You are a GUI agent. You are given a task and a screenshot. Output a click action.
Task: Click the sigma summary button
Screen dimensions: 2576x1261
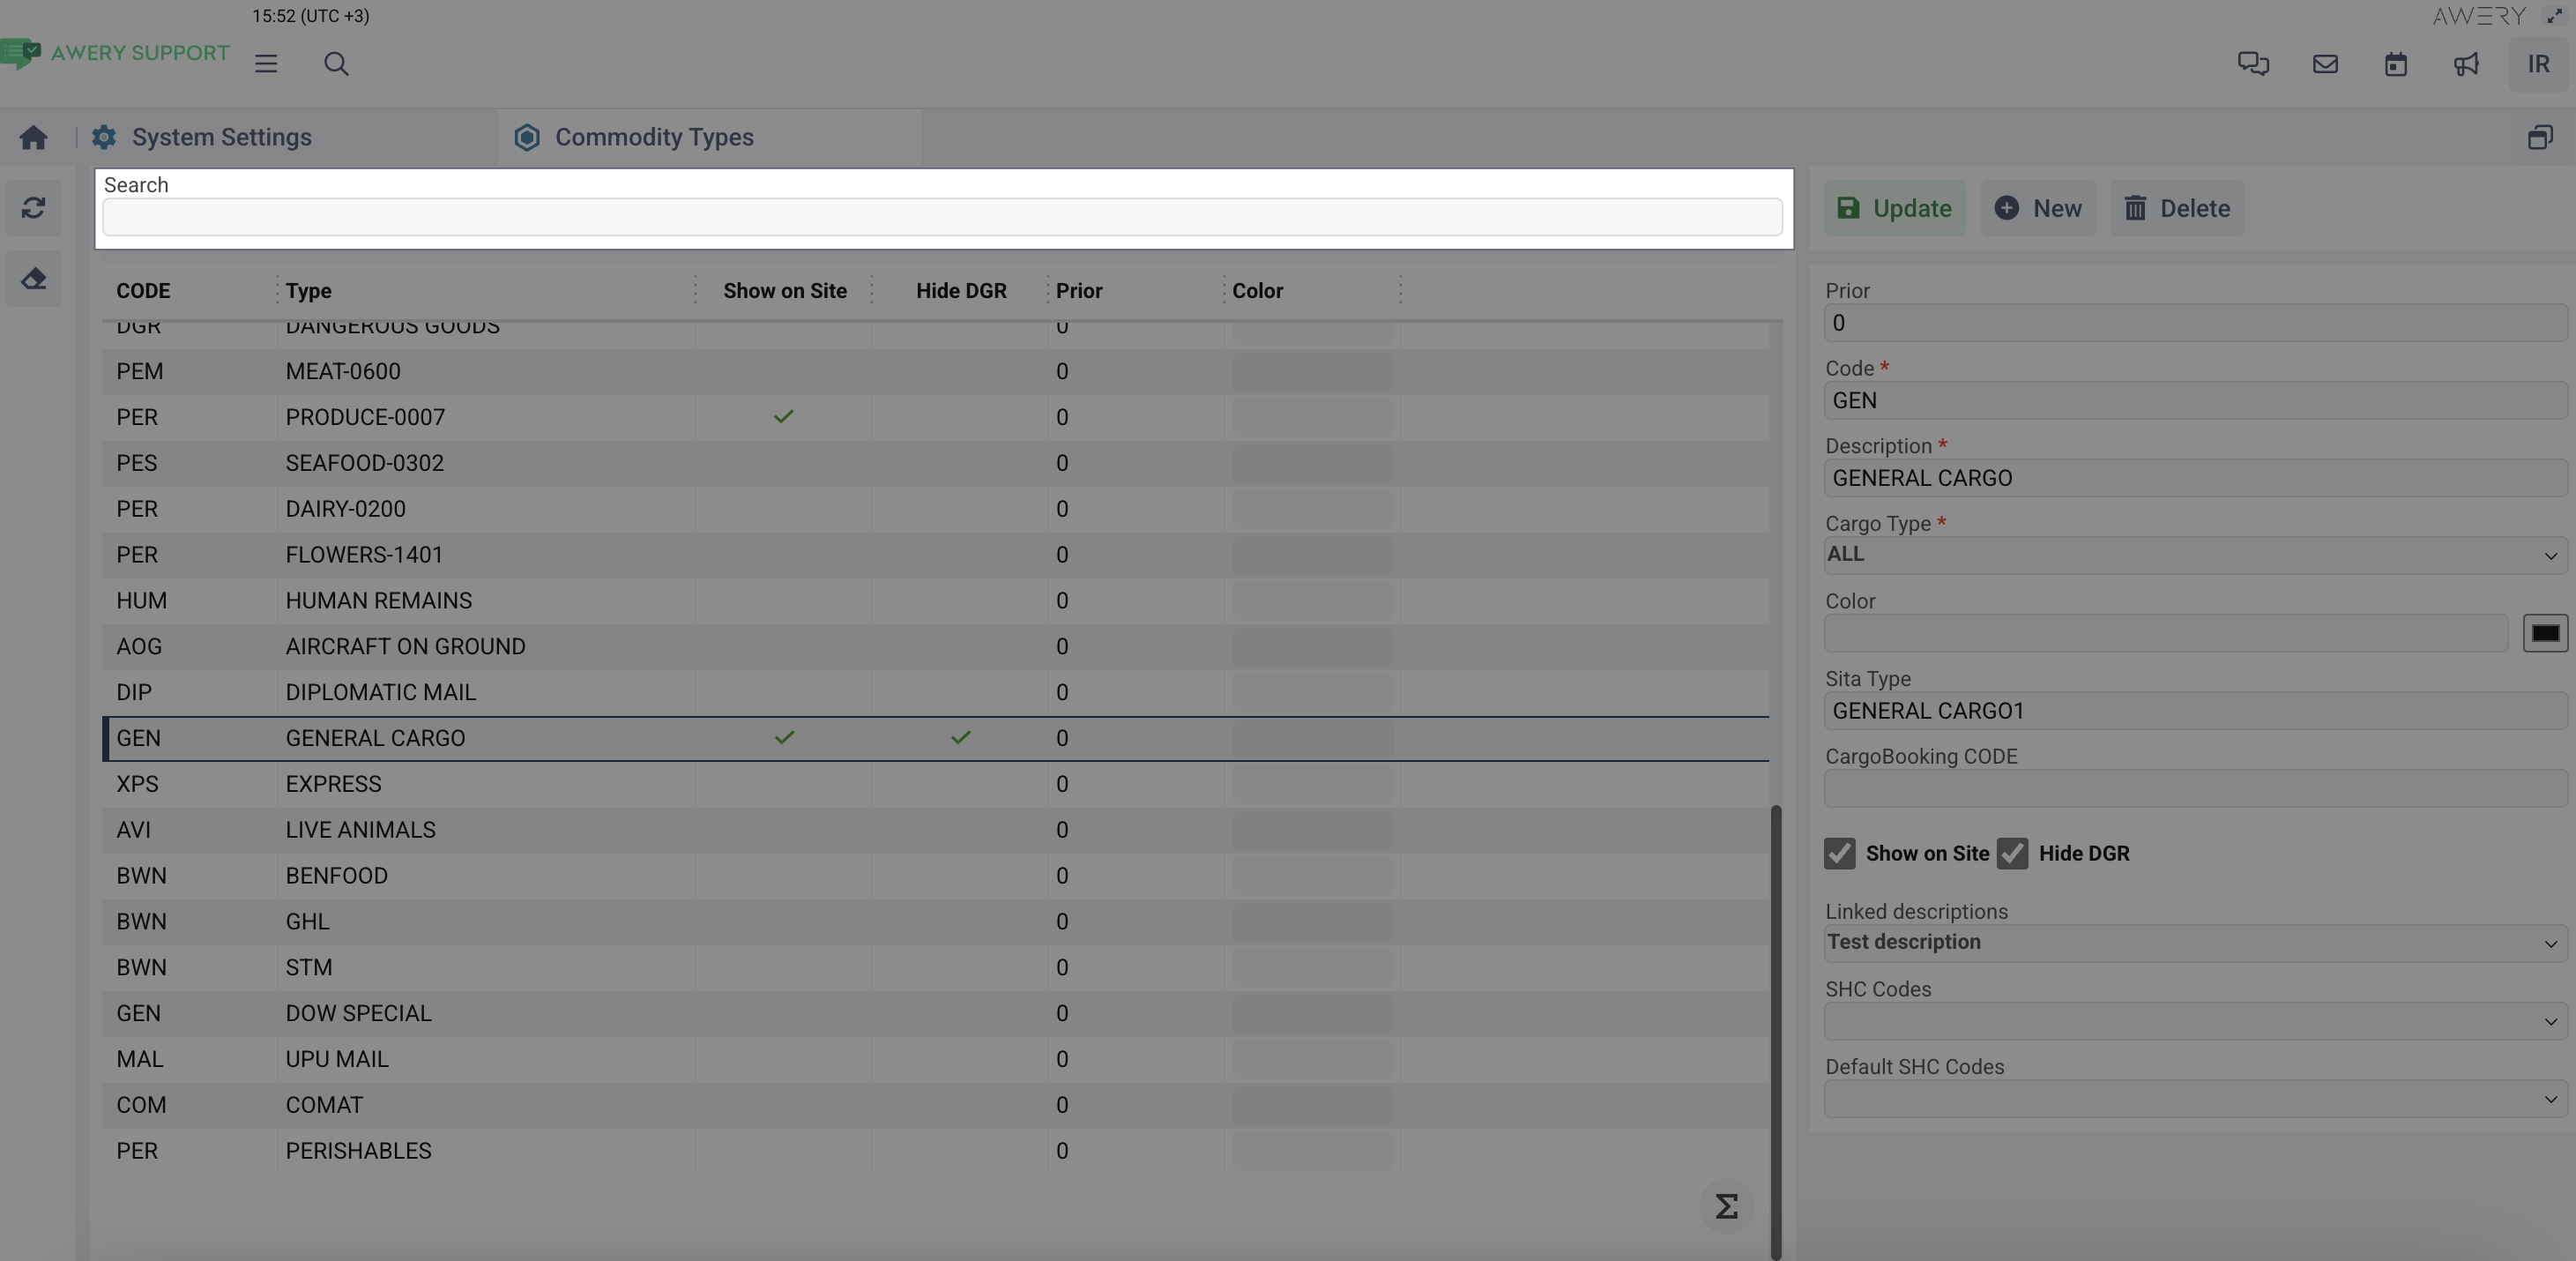click(1726, 1206)
